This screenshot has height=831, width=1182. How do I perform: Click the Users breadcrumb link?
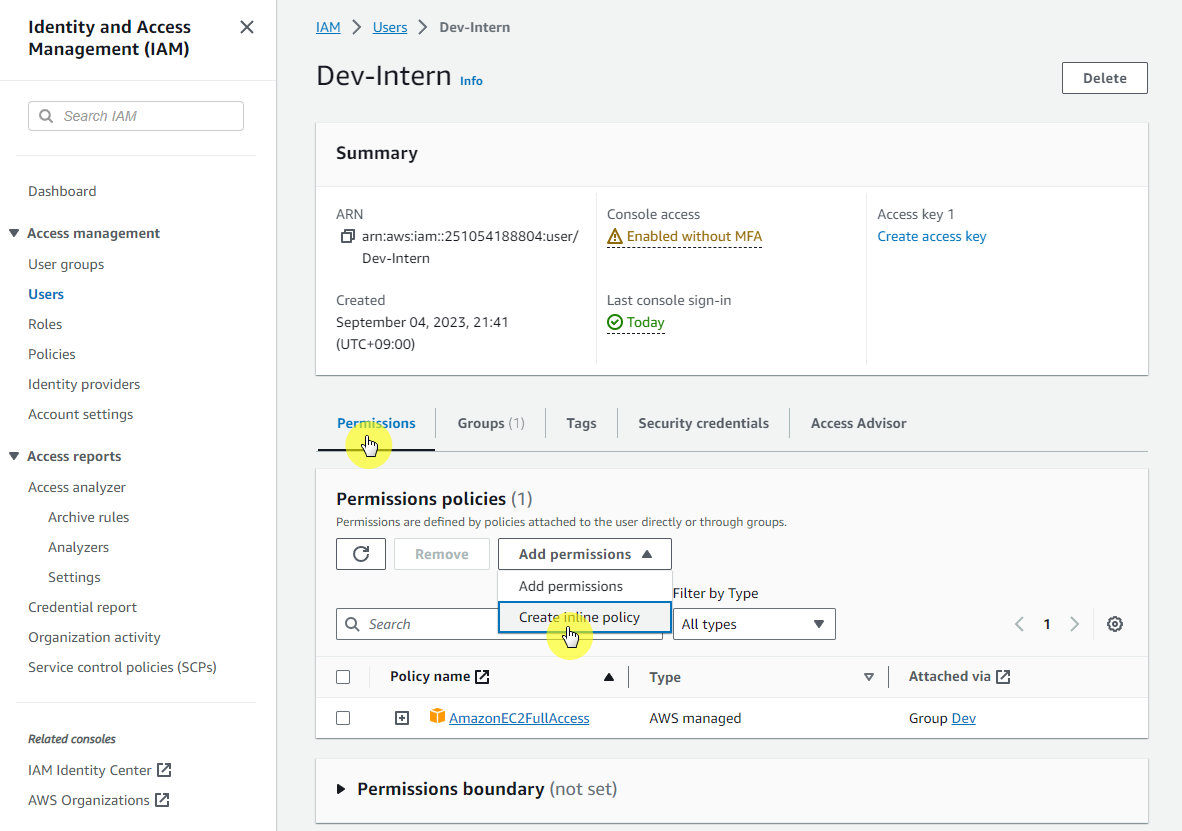coord(390,27)
